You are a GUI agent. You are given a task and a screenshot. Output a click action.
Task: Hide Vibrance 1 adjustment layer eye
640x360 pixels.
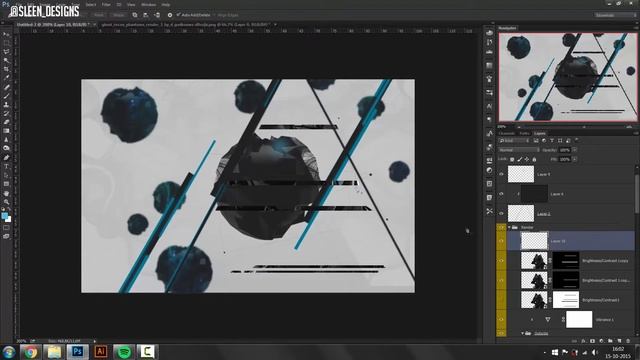(501, 320)
